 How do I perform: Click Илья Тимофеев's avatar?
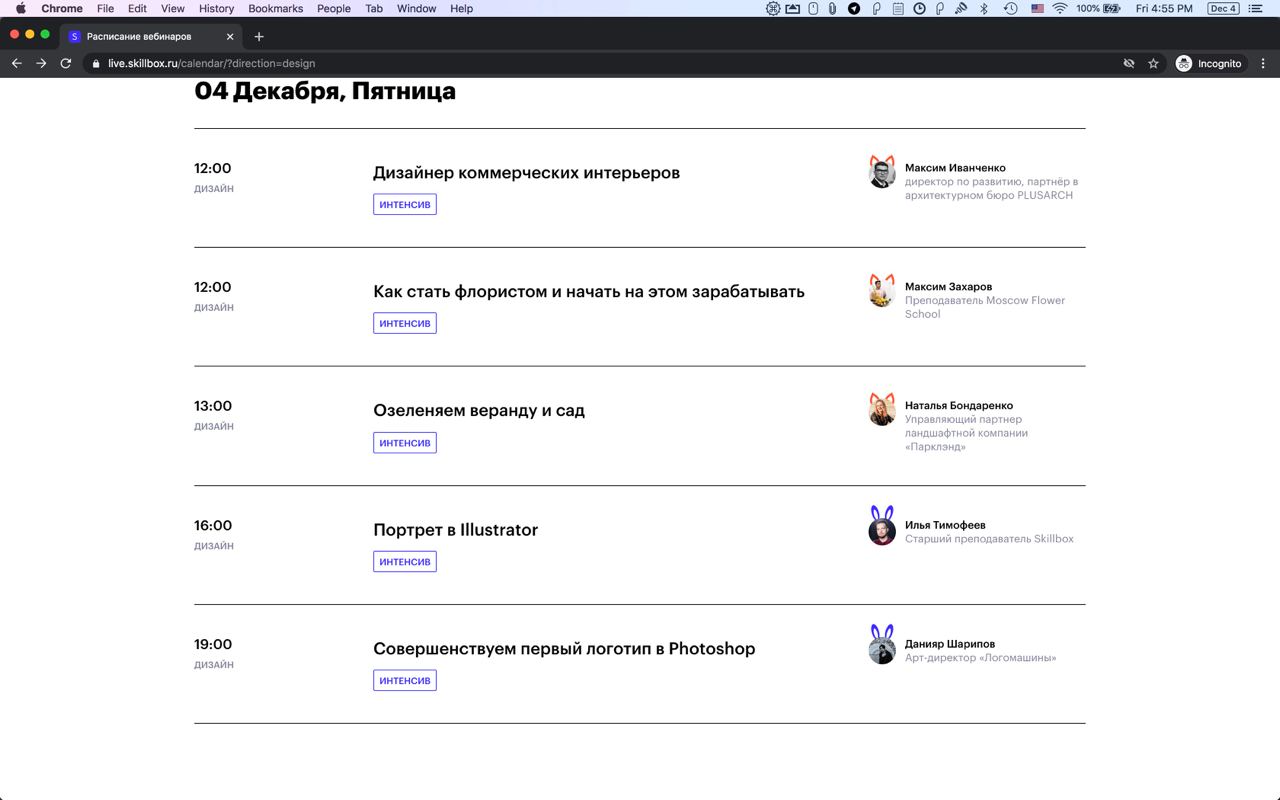(x=882, y=527)
